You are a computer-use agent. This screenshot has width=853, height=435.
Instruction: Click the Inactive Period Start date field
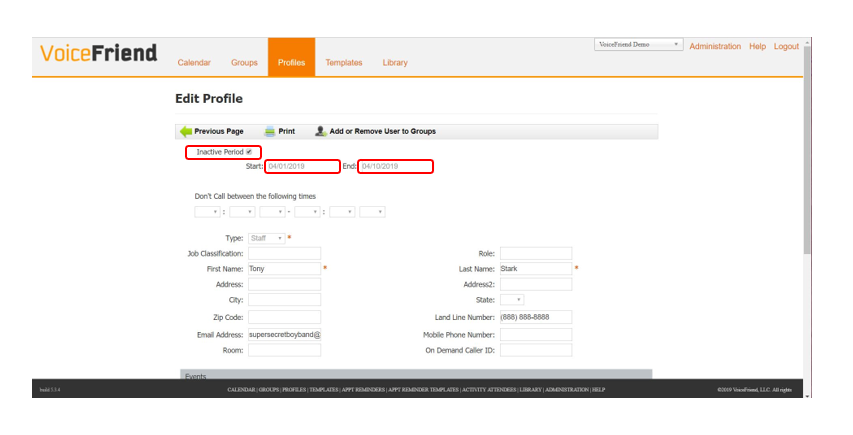[302, 166]
